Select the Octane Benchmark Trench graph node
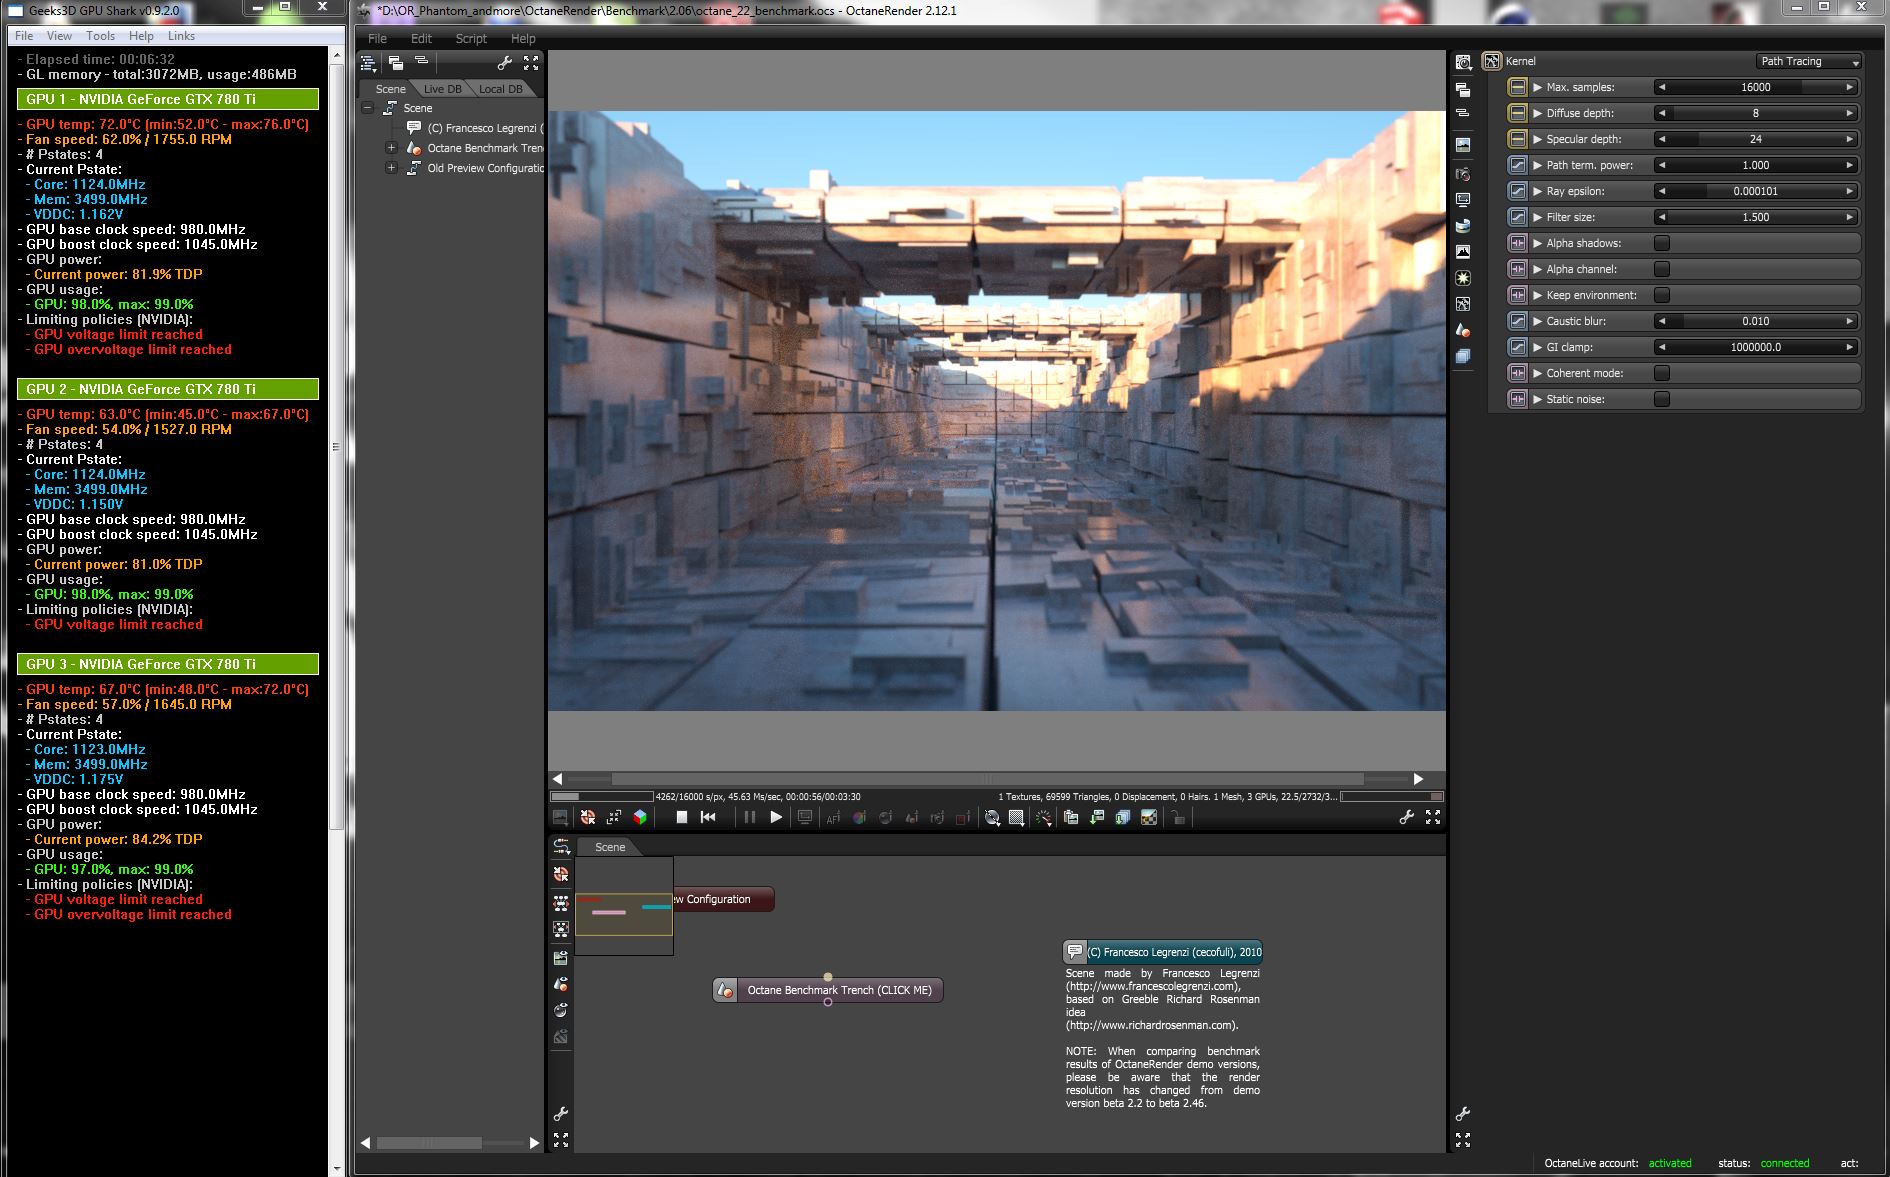1890x1177 pixels. (838, 990)
